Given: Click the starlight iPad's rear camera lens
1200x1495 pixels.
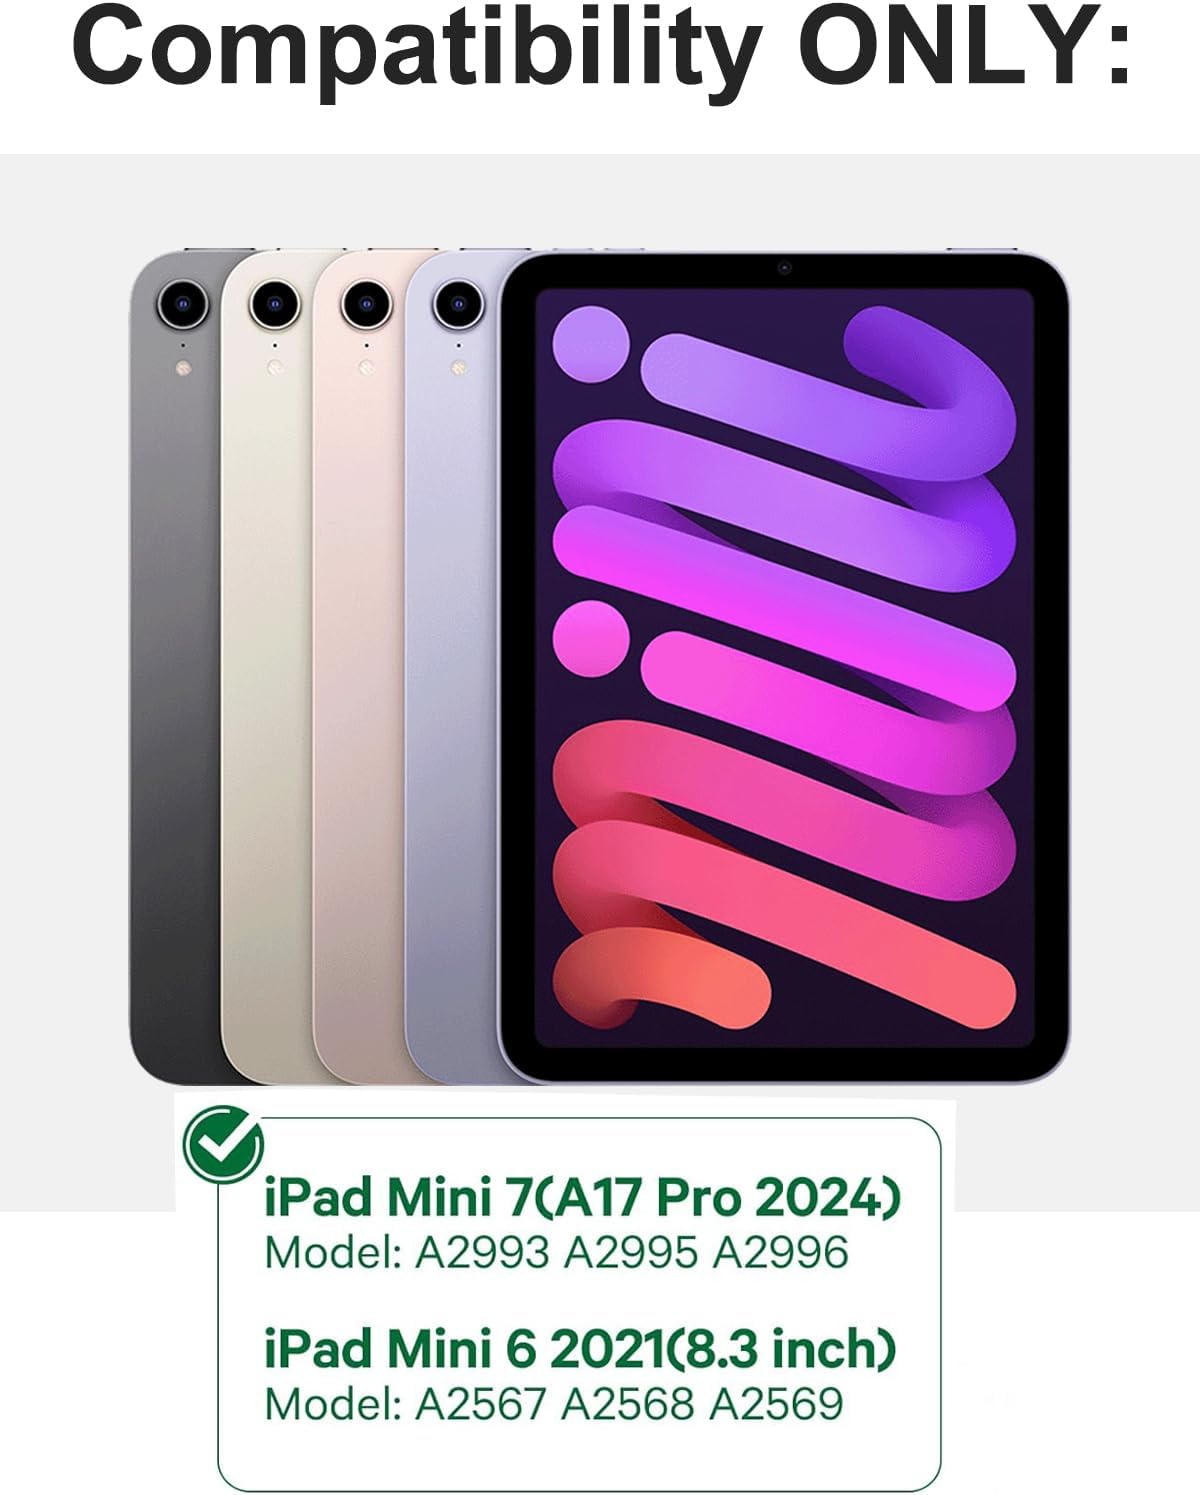Looking at the screenshot, I should 275,301.
